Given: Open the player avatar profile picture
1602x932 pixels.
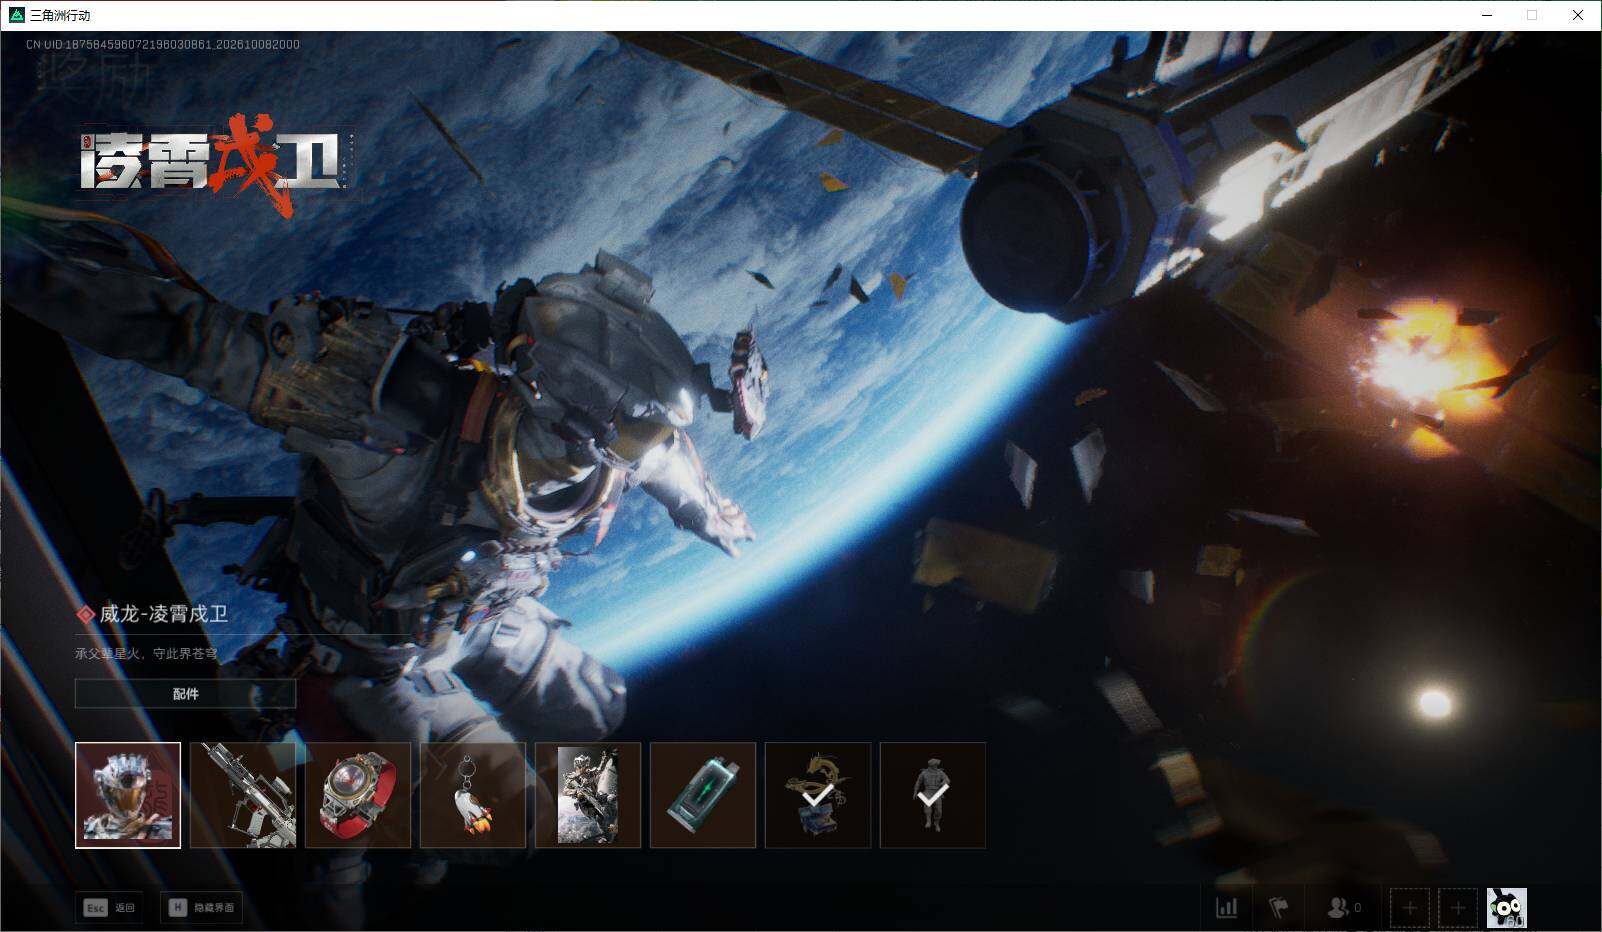Looking at the screenshot, I should pyautogui.click(x=1507, y=908).
